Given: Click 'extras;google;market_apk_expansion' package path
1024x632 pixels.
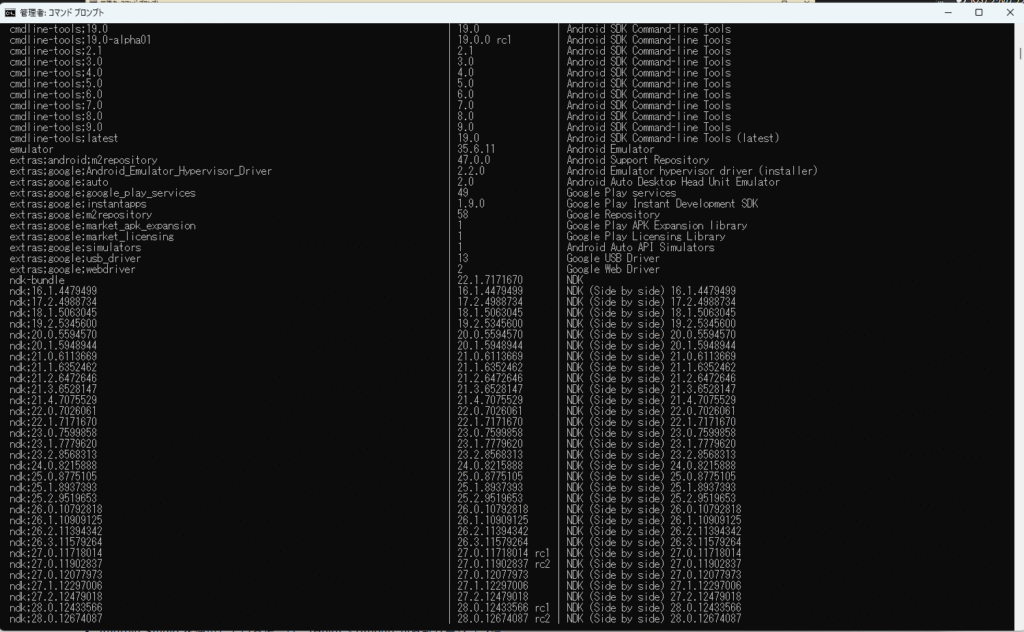Looking at the screenshot, I should tap(103, 226).
